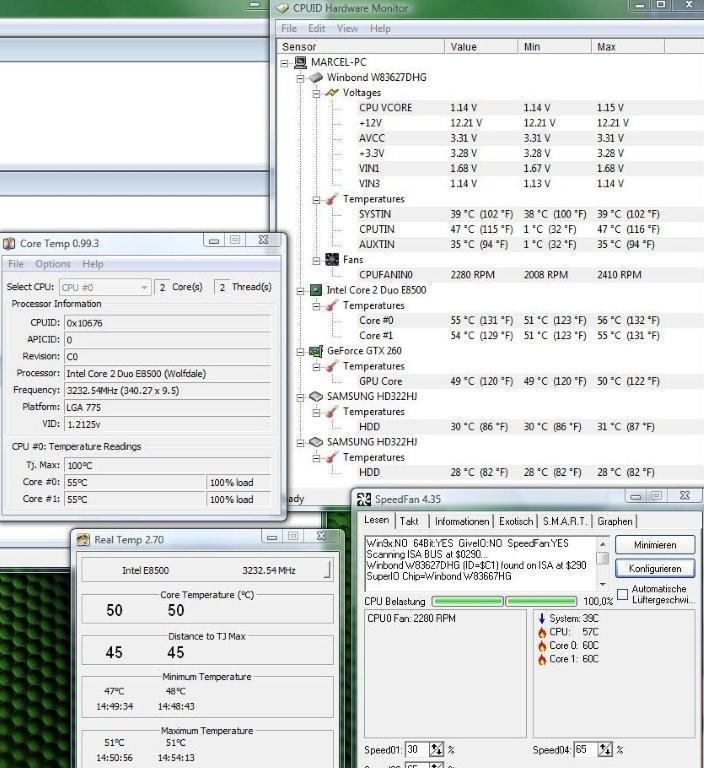Click the CPUID Hardware Monitor title icon

(283, 8)
